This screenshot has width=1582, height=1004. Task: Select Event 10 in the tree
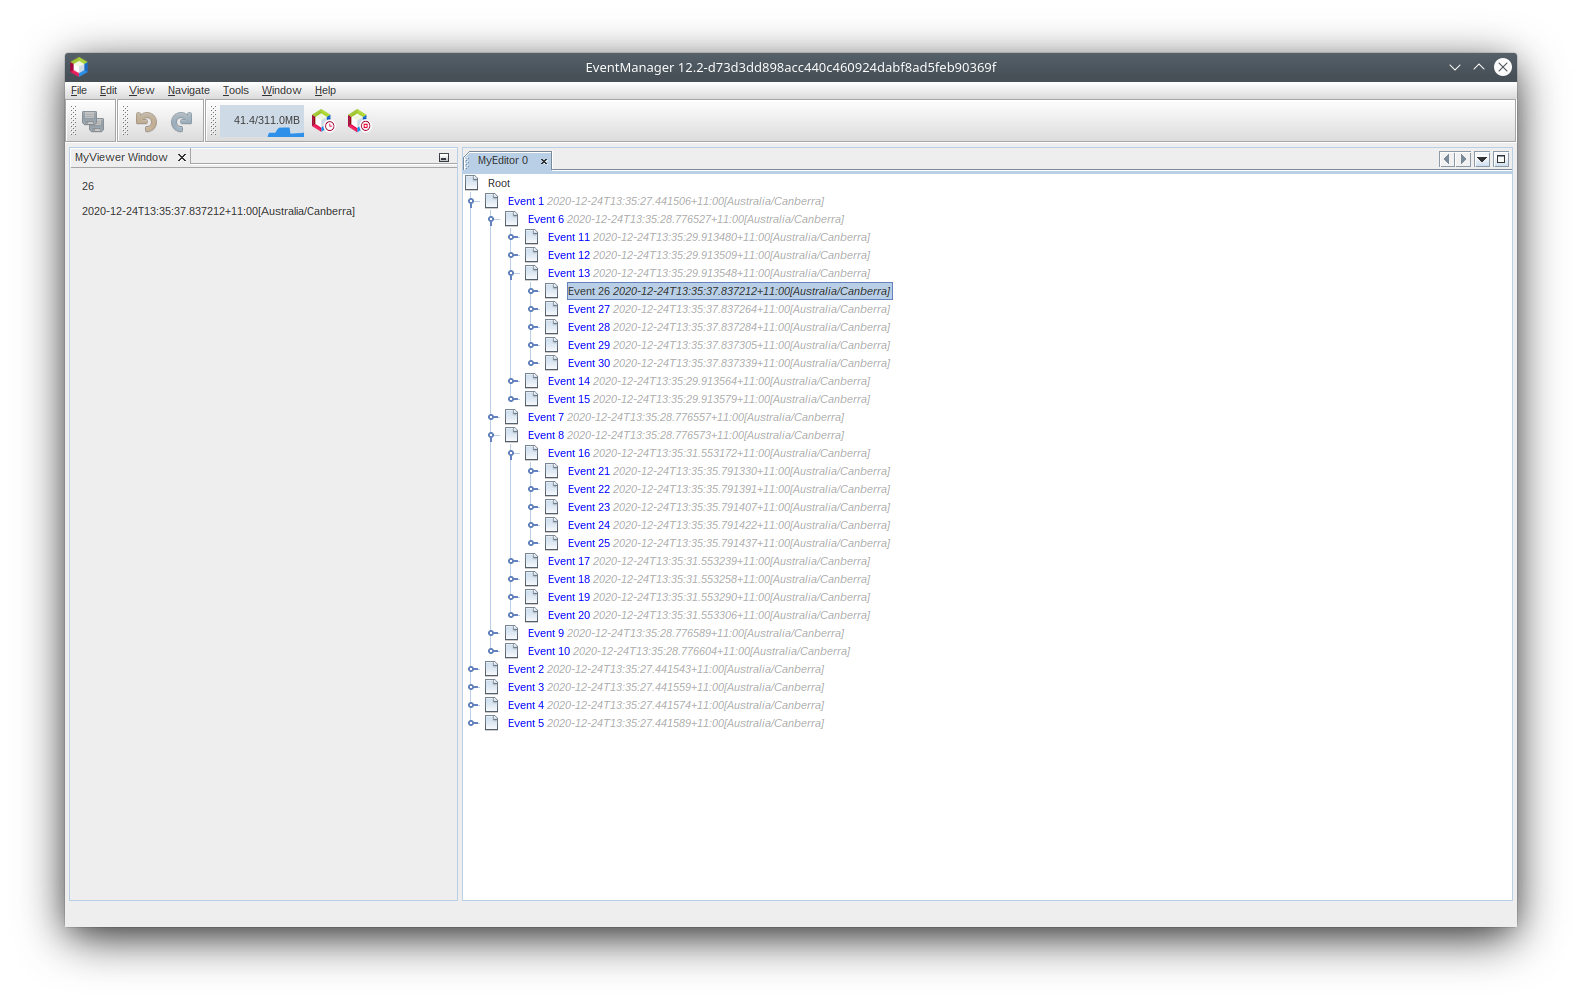[548, 651]
